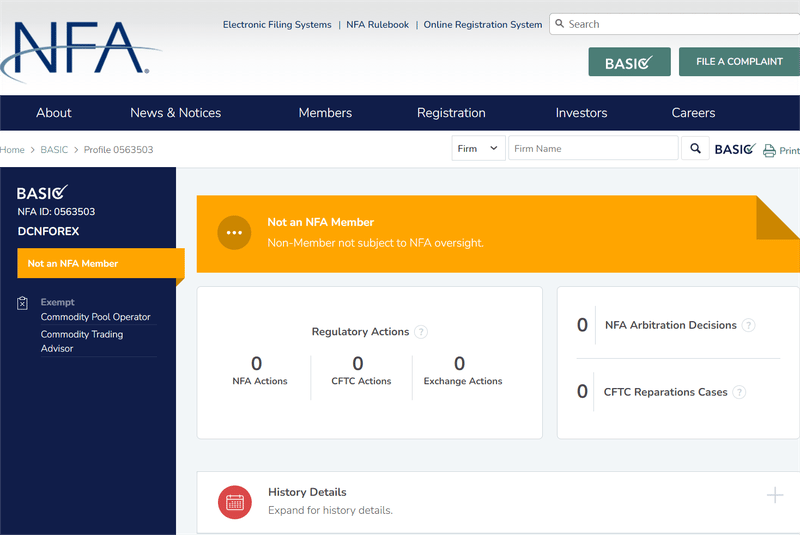Click the BASIC logo beside Print
800x535 pixels.
735,149
